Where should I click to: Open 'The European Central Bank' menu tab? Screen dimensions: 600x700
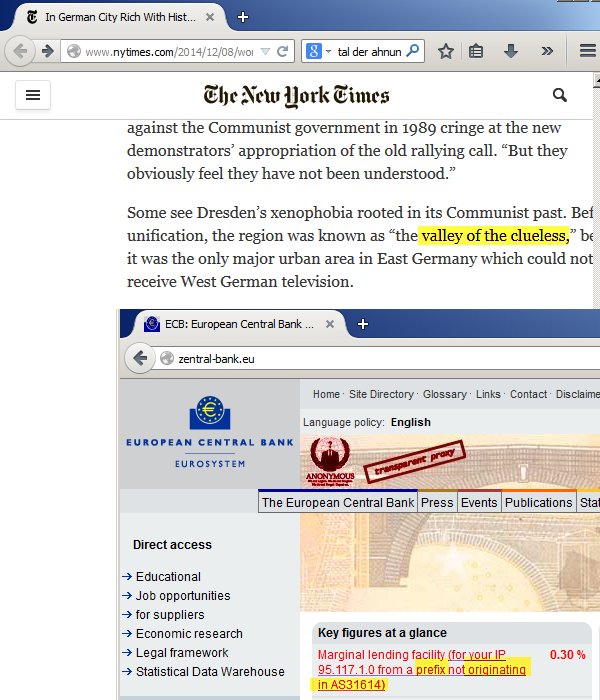click(338, 503)
